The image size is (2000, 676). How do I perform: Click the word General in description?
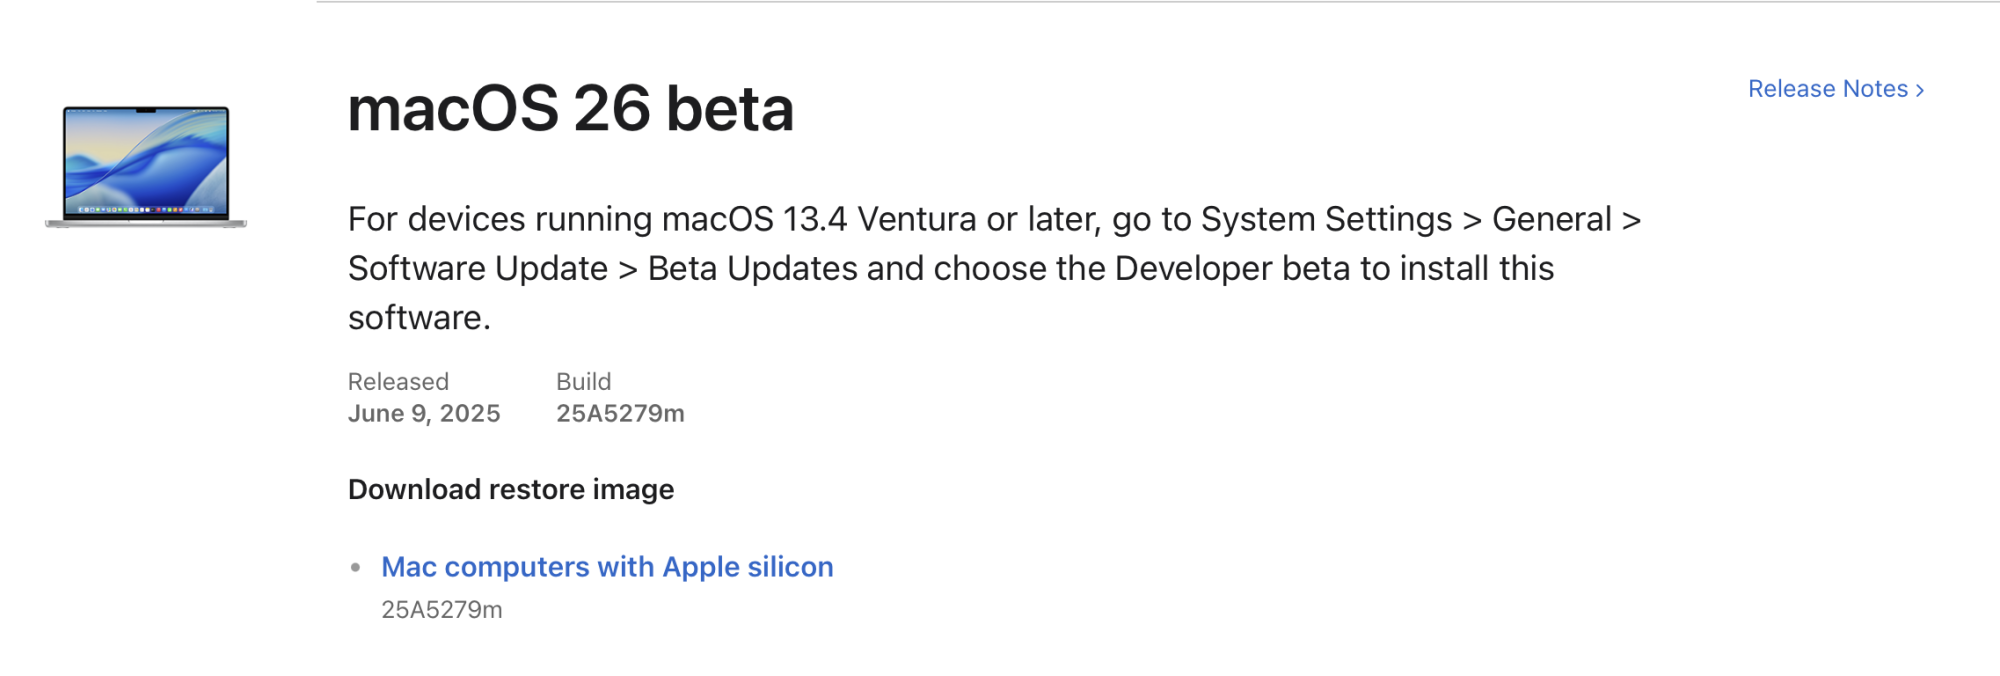click(1551, 219)
